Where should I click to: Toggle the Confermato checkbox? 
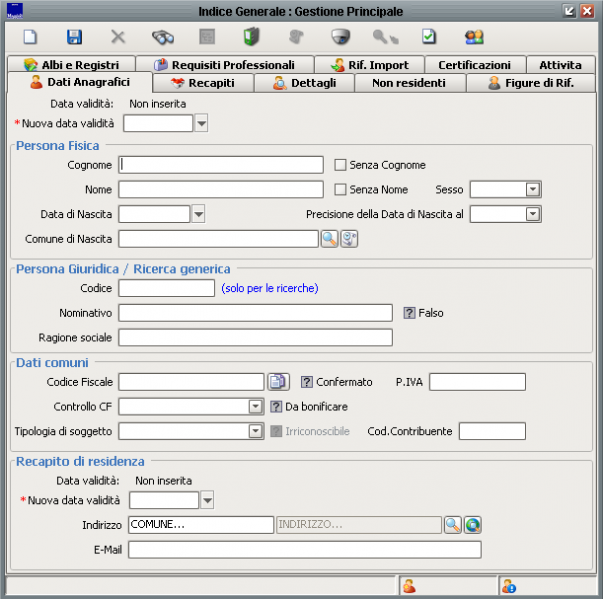[x=307, y=382]
